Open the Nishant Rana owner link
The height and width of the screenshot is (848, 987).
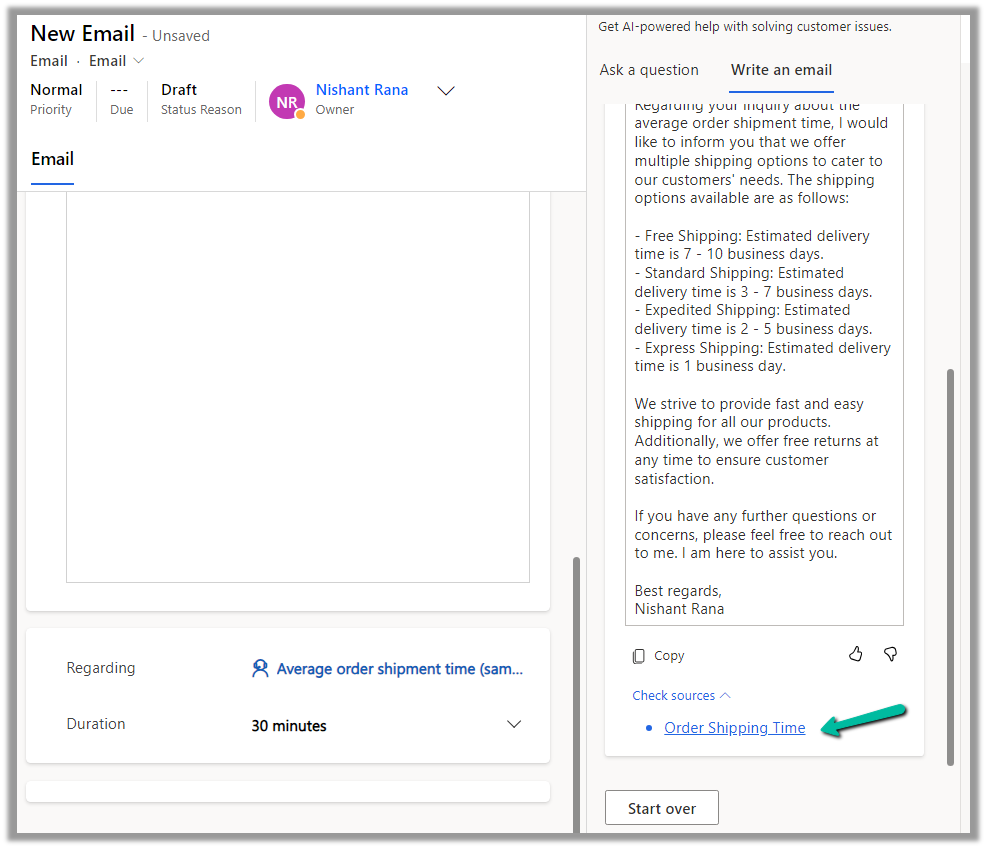tap(362, 90)
